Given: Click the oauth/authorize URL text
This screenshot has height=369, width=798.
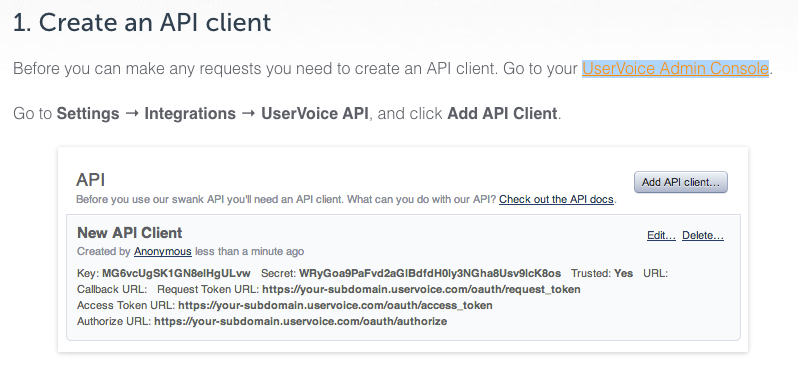Looking at the screenshot, I should [301, 322].
